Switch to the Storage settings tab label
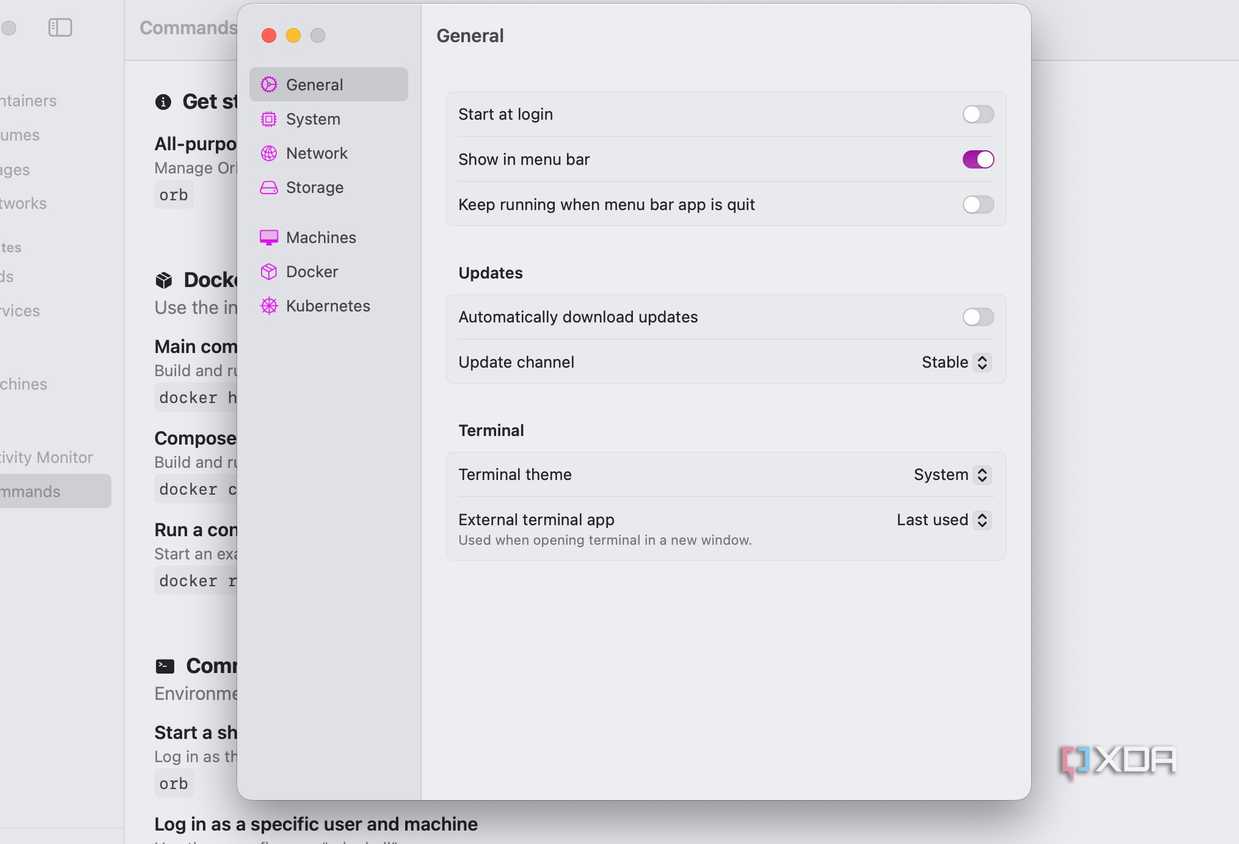 point(315,187)
